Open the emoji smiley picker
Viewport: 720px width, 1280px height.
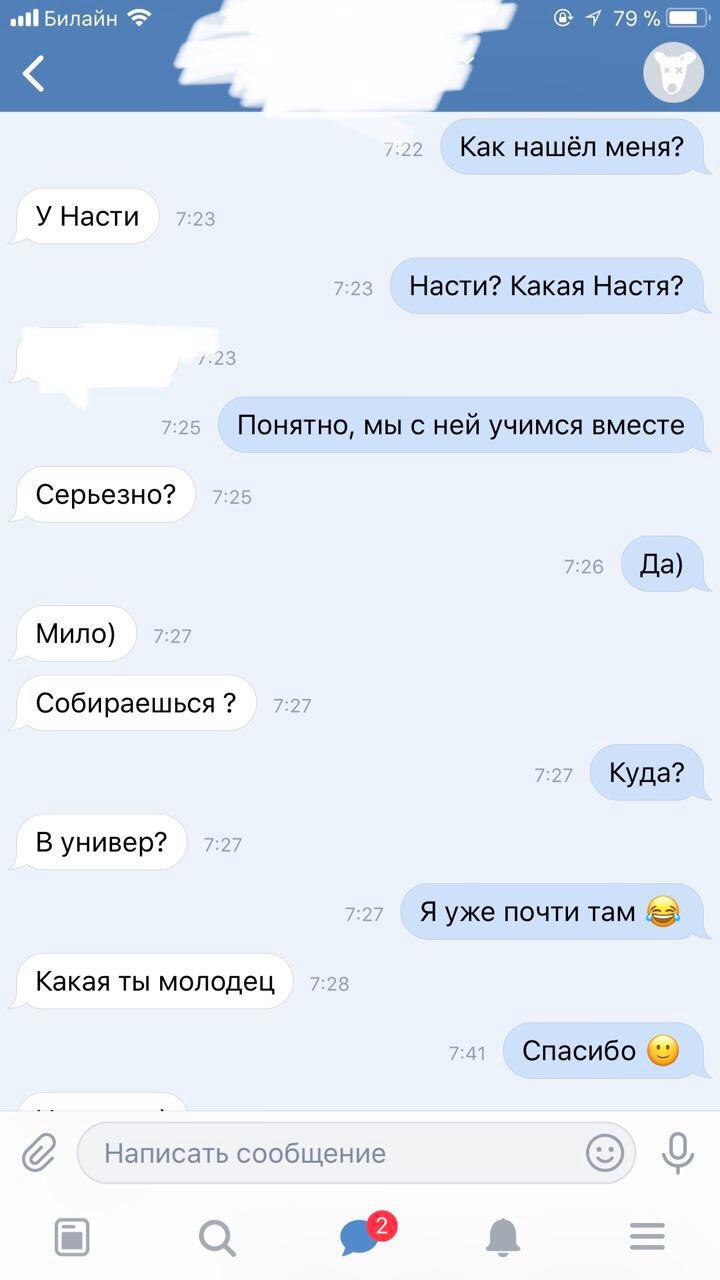tap(605, 1153)
